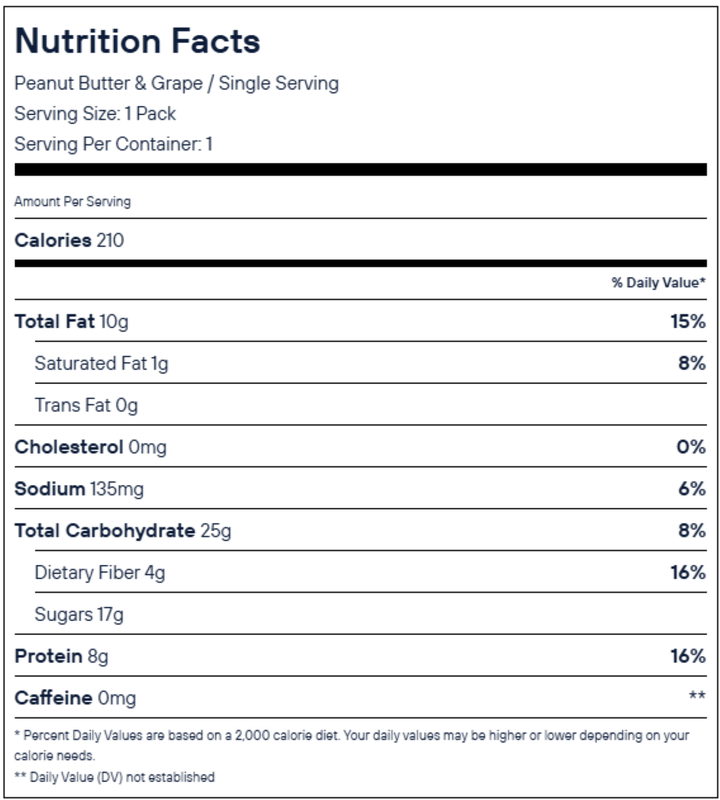This screenshot has width=720, height=800.
Task: Click the Total Fat 10g label
Action: click(71, 321)
